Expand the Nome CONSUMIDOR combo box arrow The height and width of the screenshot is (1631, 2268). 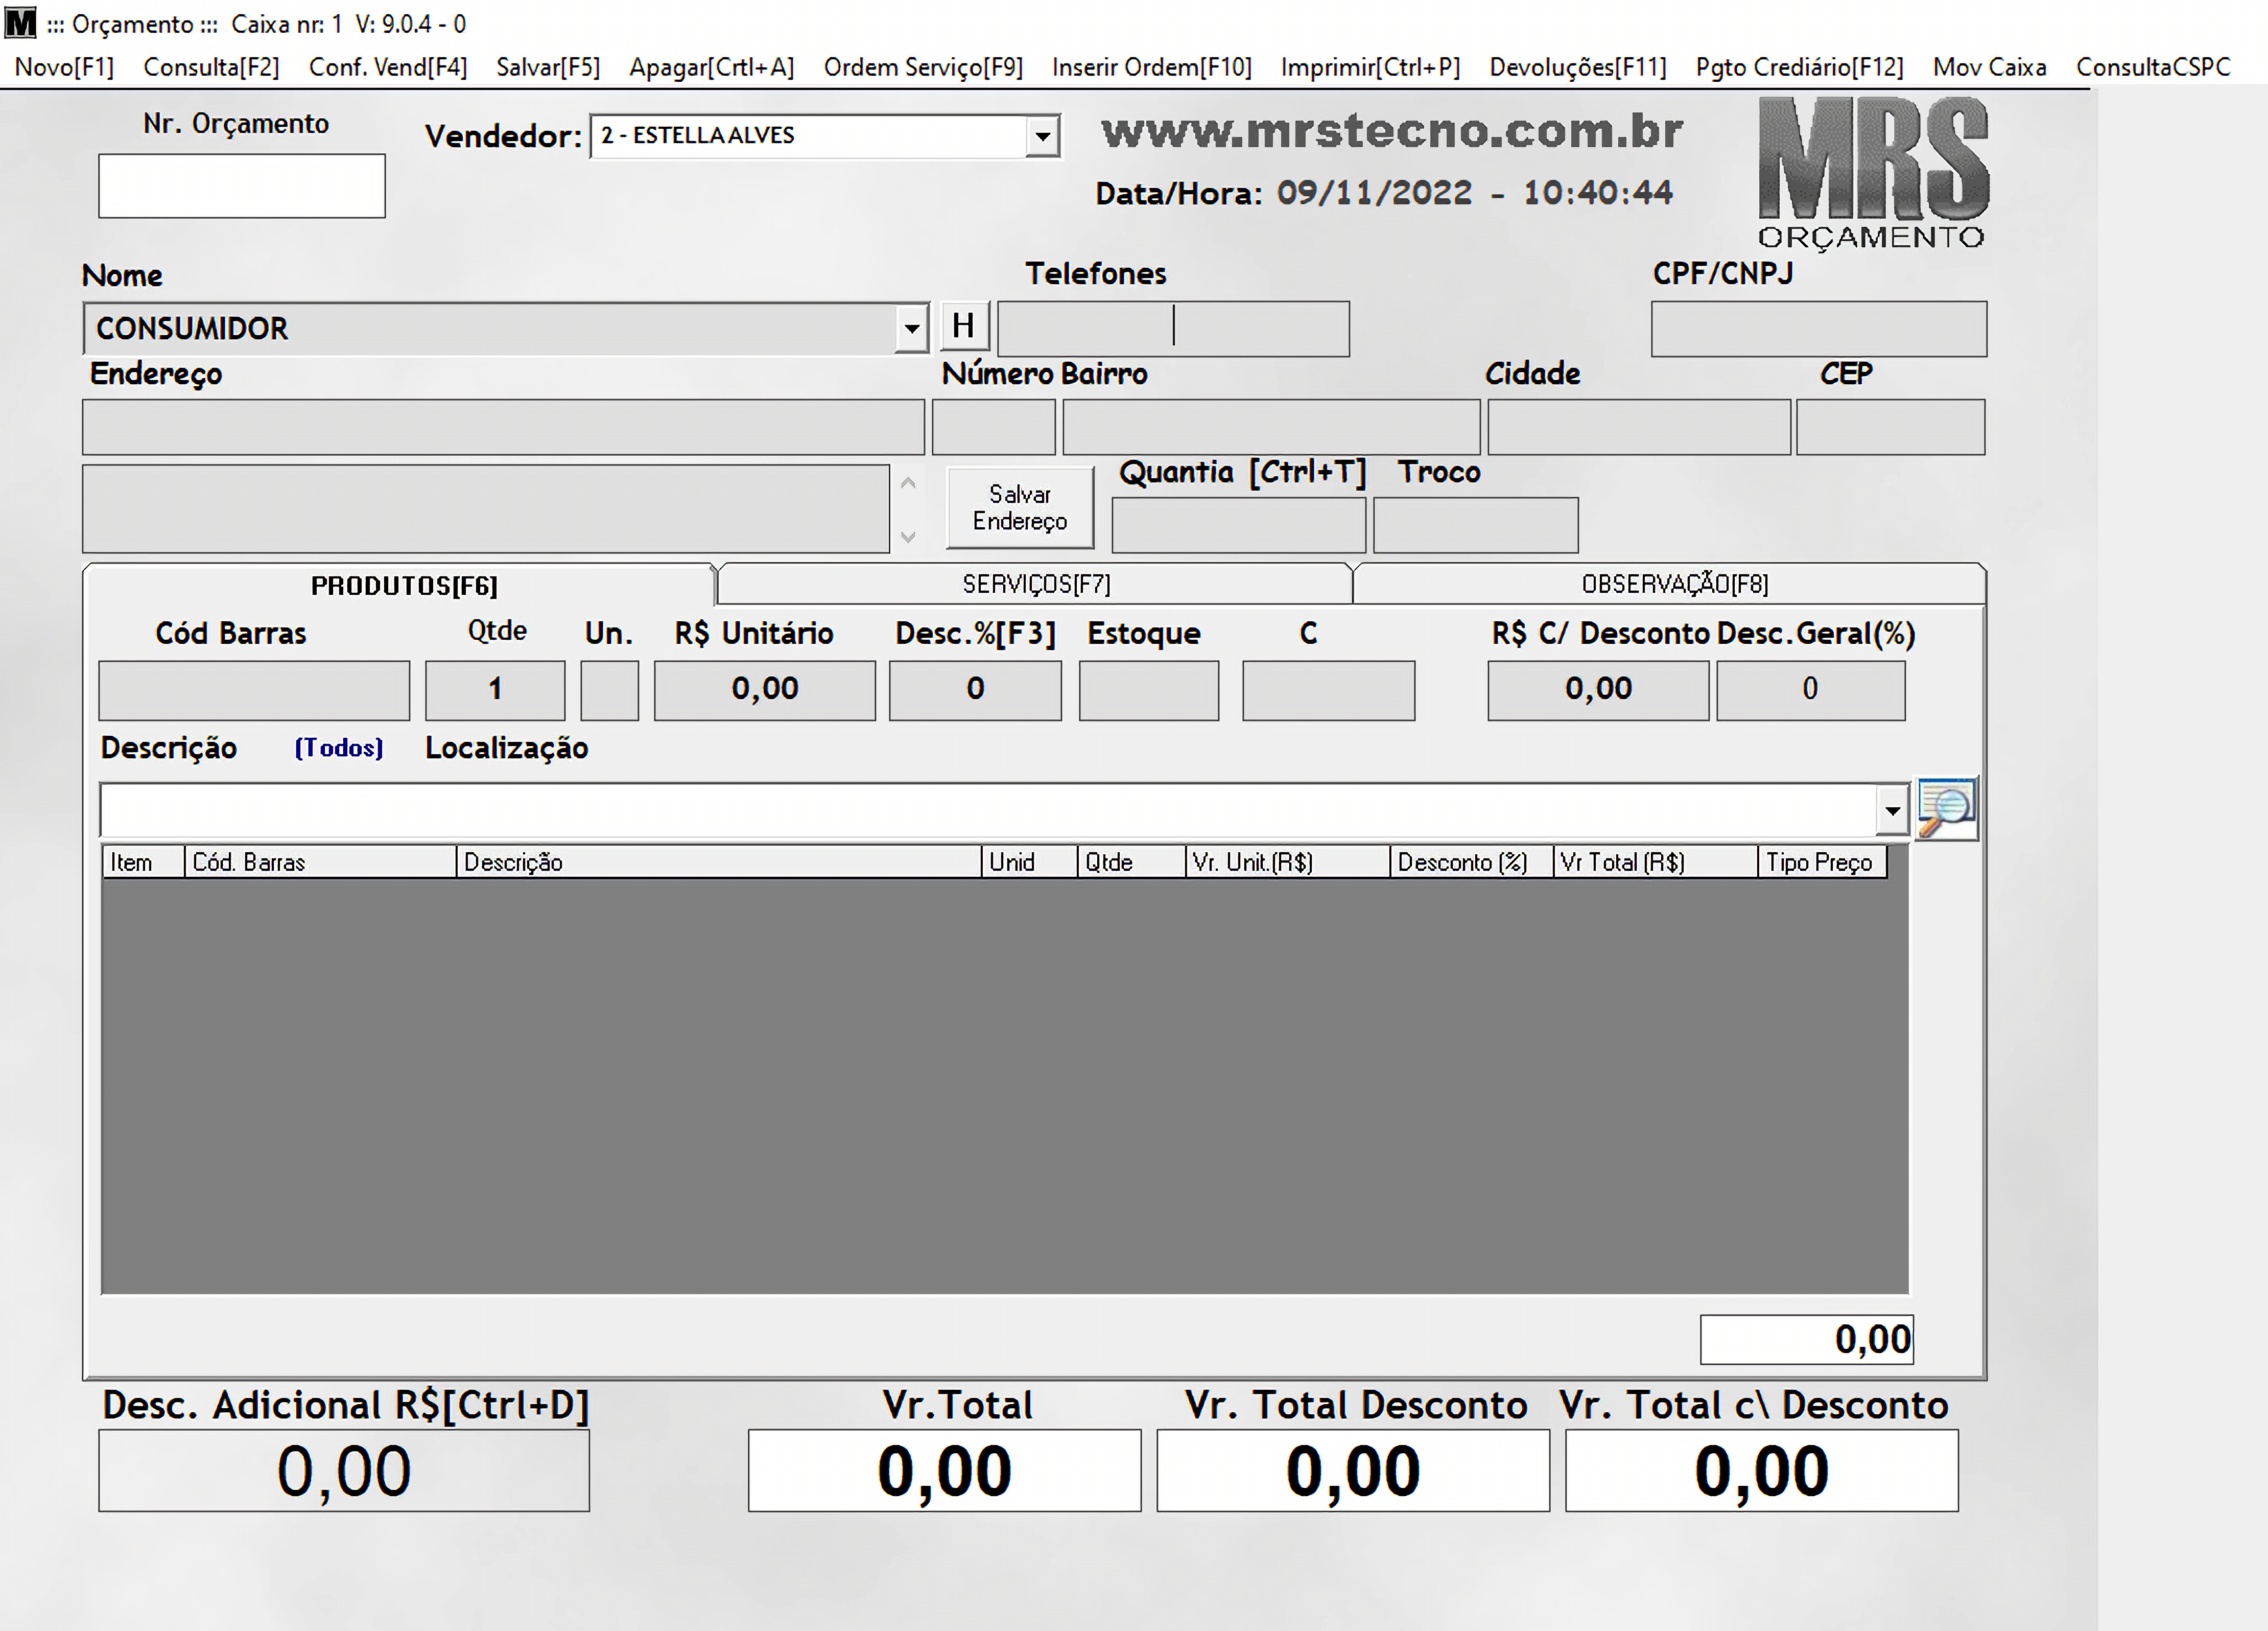pos(911,328)
